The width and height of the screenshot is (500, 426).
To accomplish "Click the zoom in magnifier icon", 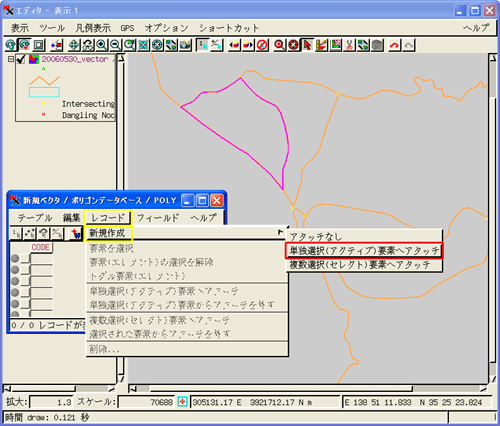I will click(x=102, y=45).
